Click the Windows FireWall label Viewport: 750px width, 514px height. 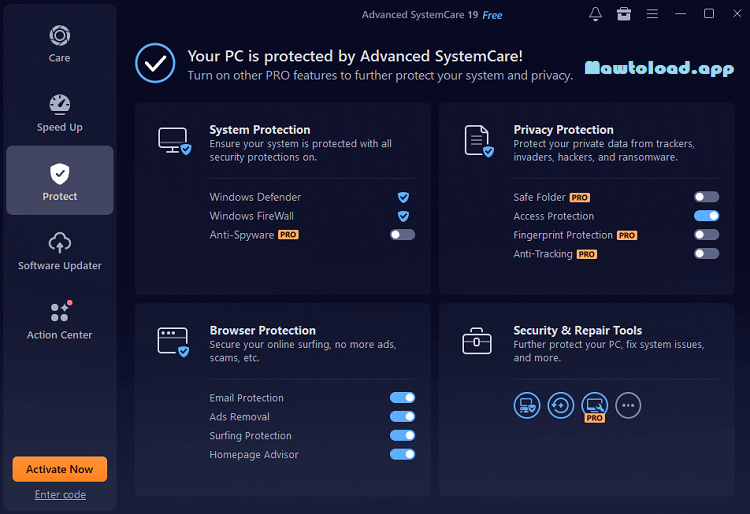(252, 216)
